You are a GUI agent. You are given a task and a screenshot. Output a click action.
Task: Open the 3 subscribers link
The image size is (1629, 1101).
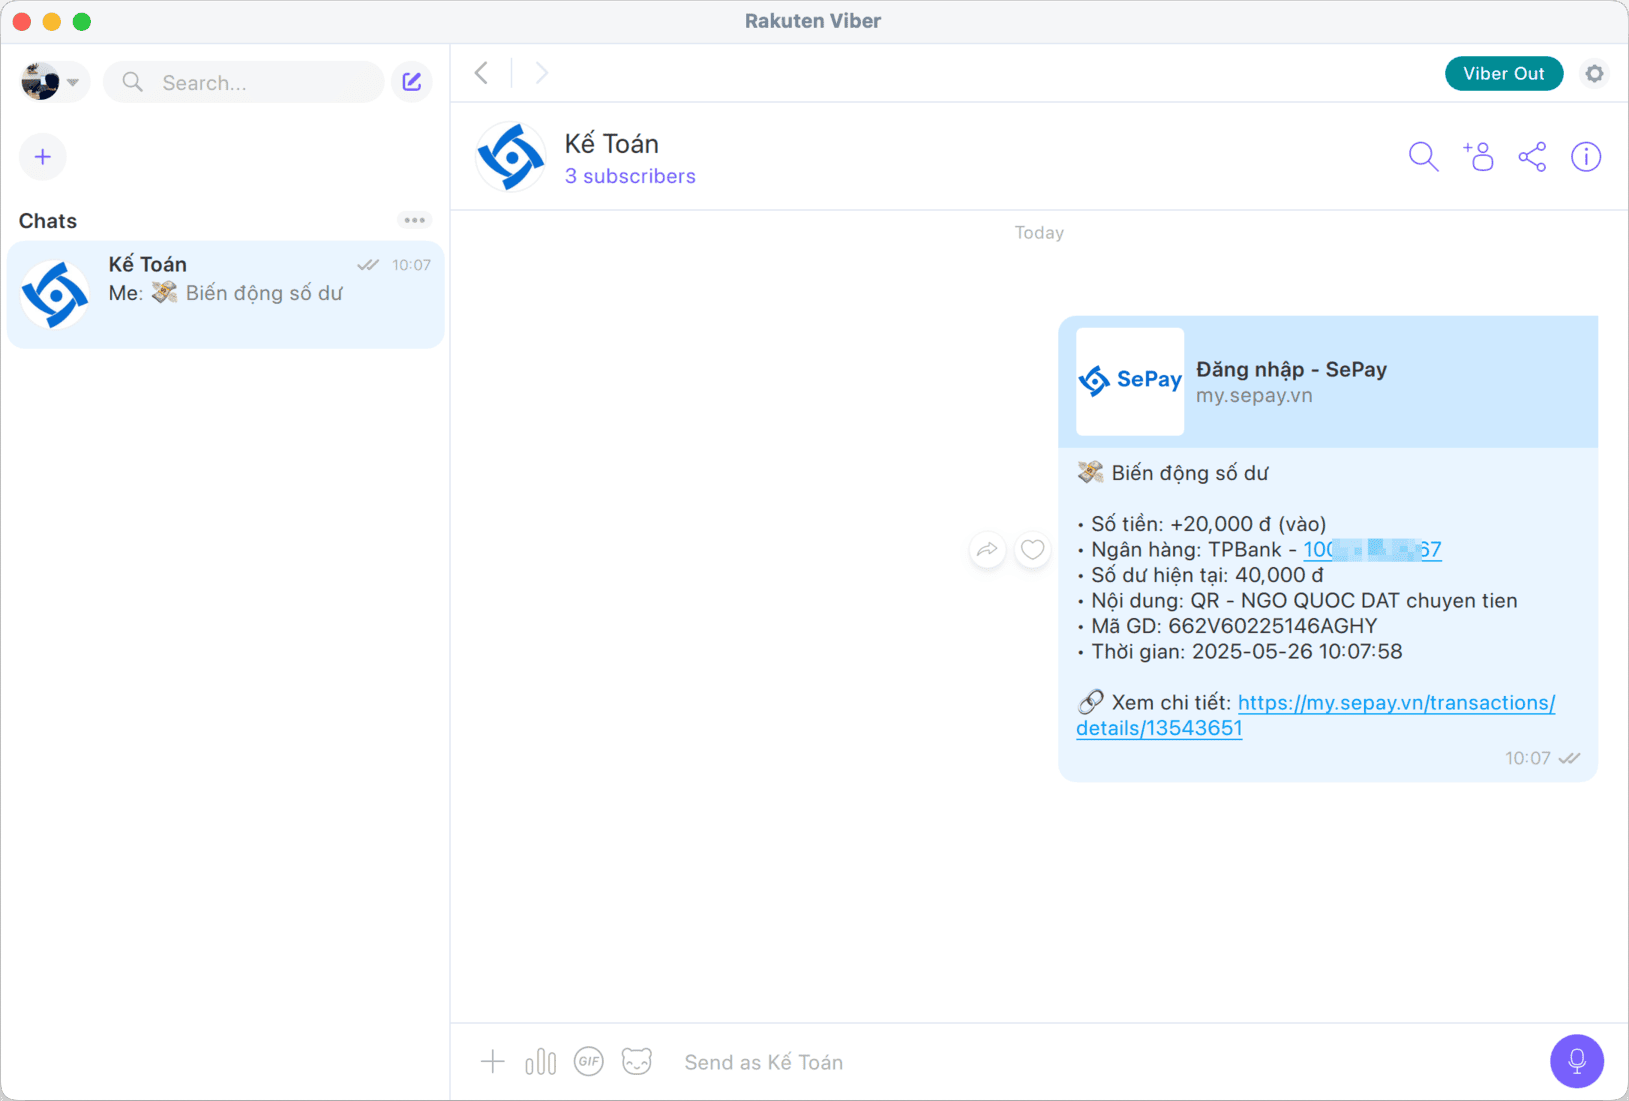630,176
